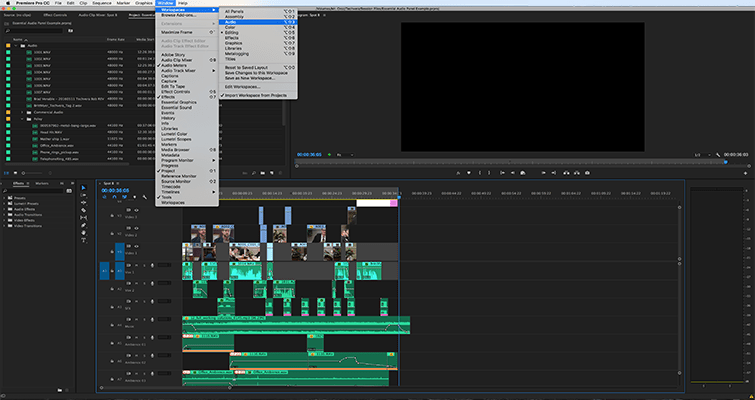Select the Selection arrow tool
Screen dimensions: 755x400
(x=84, y=187)
